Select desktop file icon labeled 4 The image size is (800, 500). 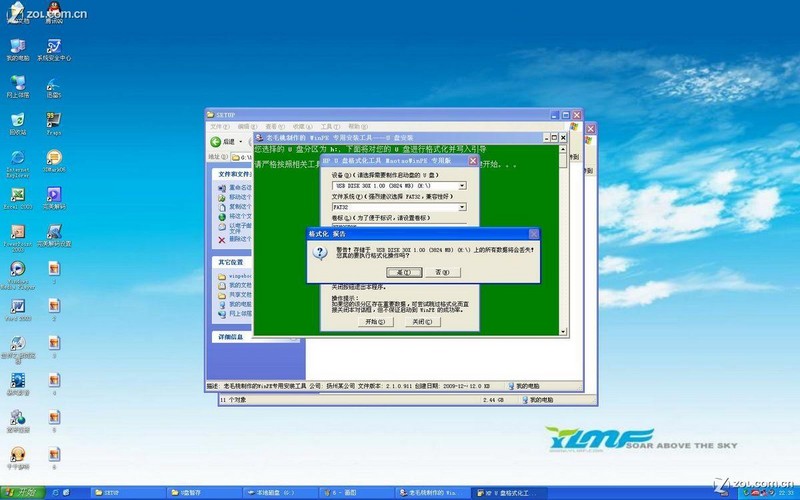tap(54, 384)
